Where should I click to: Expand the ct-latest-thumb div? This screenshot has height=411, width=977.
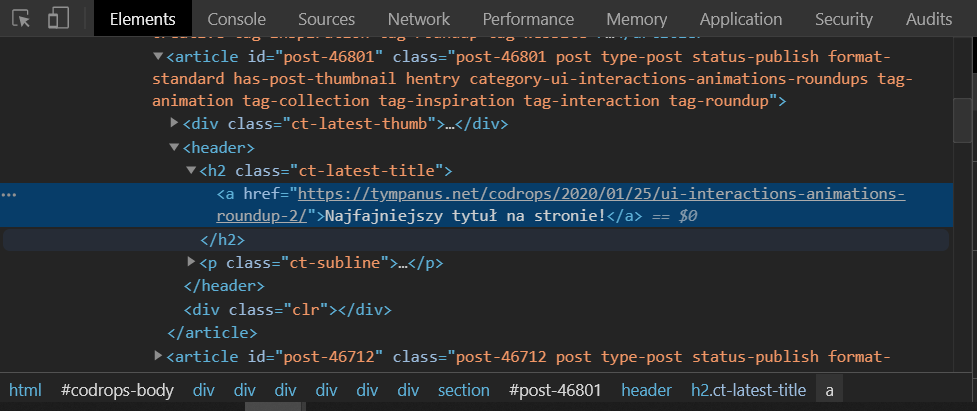pos(174,123)
